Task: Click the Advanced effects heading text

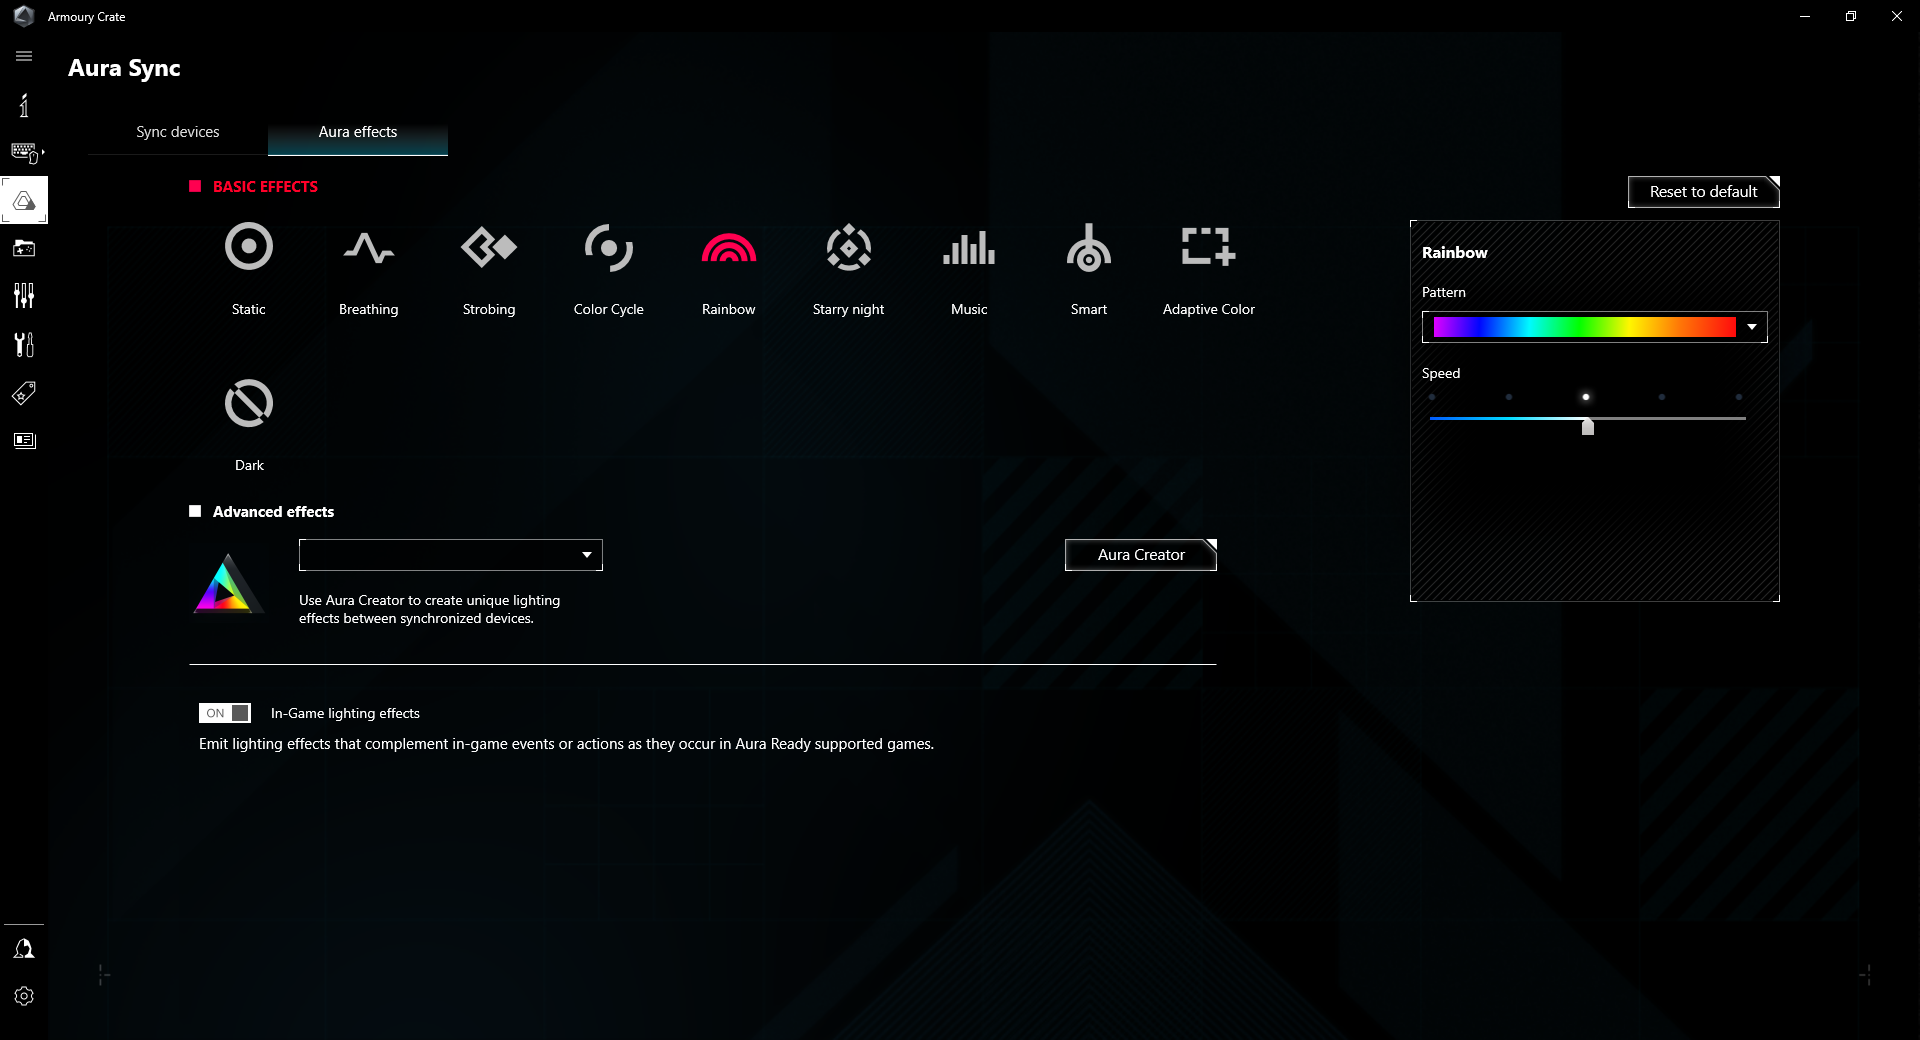Action: click(273, 512)
